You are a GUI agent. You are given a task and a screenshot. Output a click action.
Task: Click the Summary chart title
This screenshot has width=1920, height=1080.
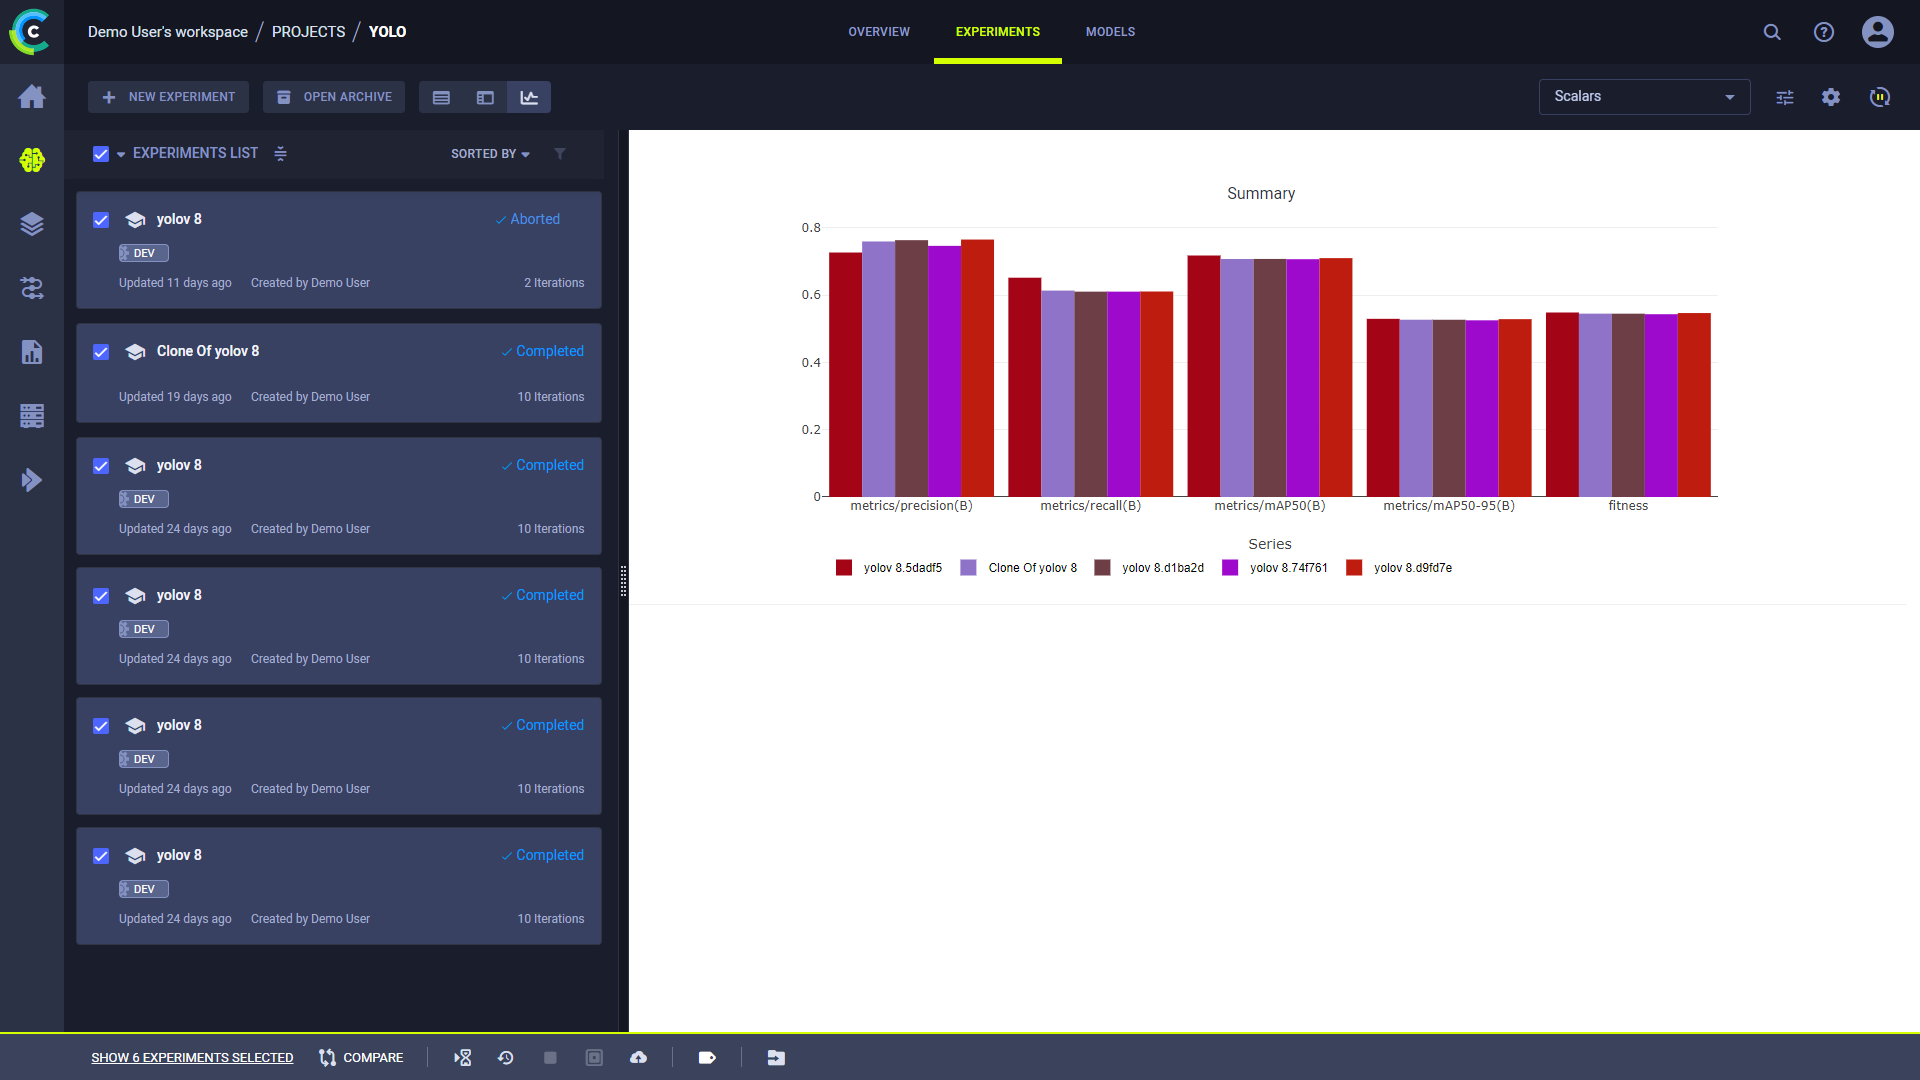pos(1261,194)
